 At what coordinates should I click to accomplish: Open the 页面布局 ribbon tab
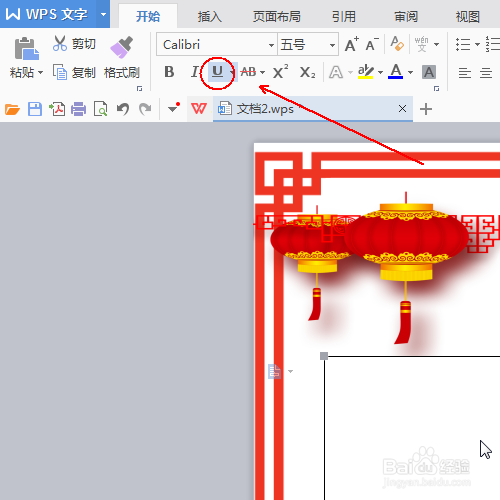coord(277,16)
